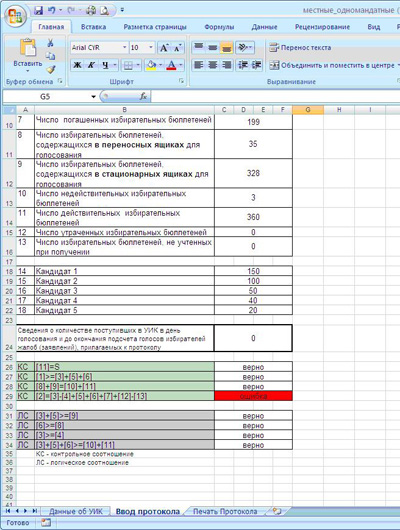Align cell text to the middle
The image size is (400, 530).
[x=213, y=47]
